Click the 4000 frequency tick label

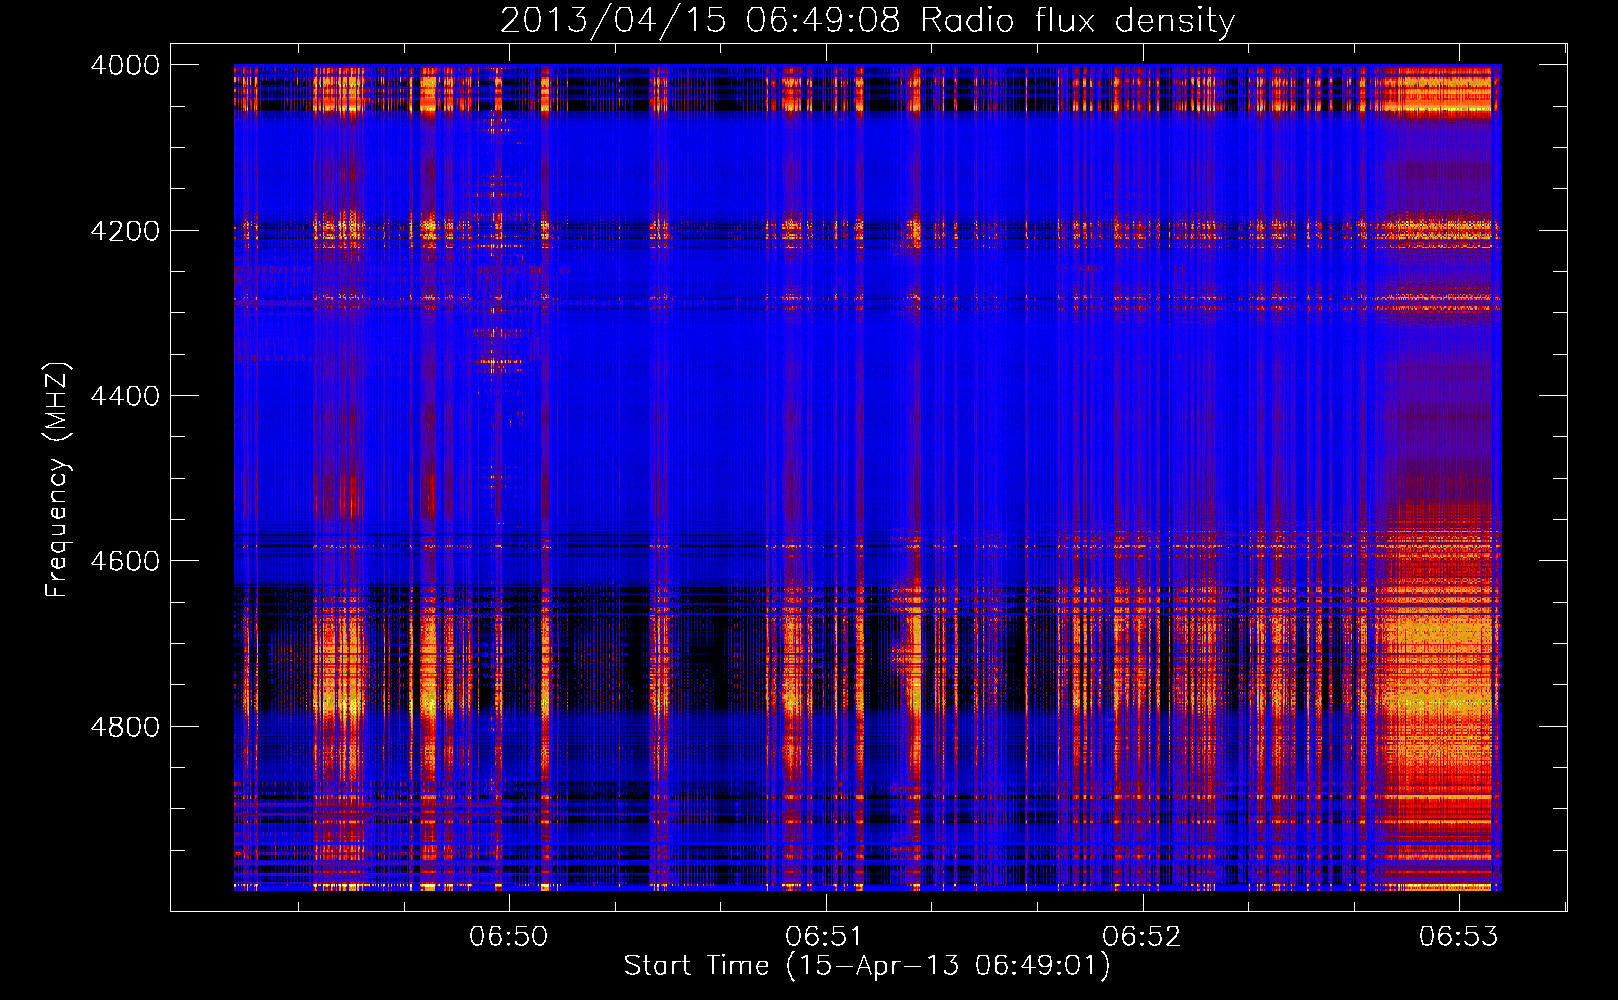pyautogui.click(x=125, y=65)
